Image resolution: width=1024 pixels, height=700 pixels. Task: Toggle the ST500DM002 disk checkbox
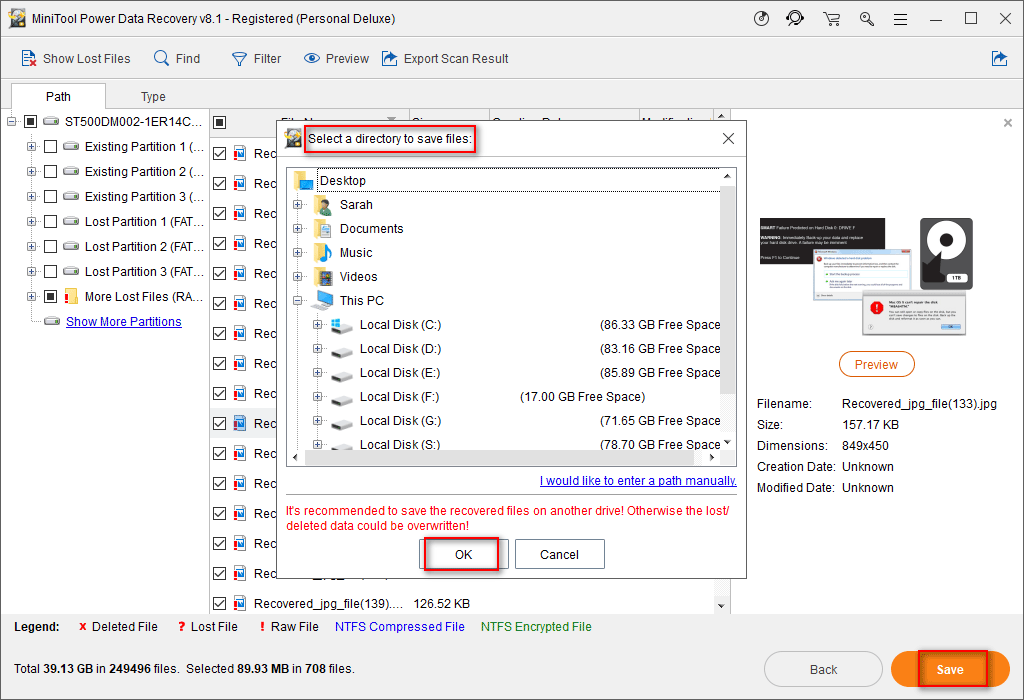pos(30,121)
